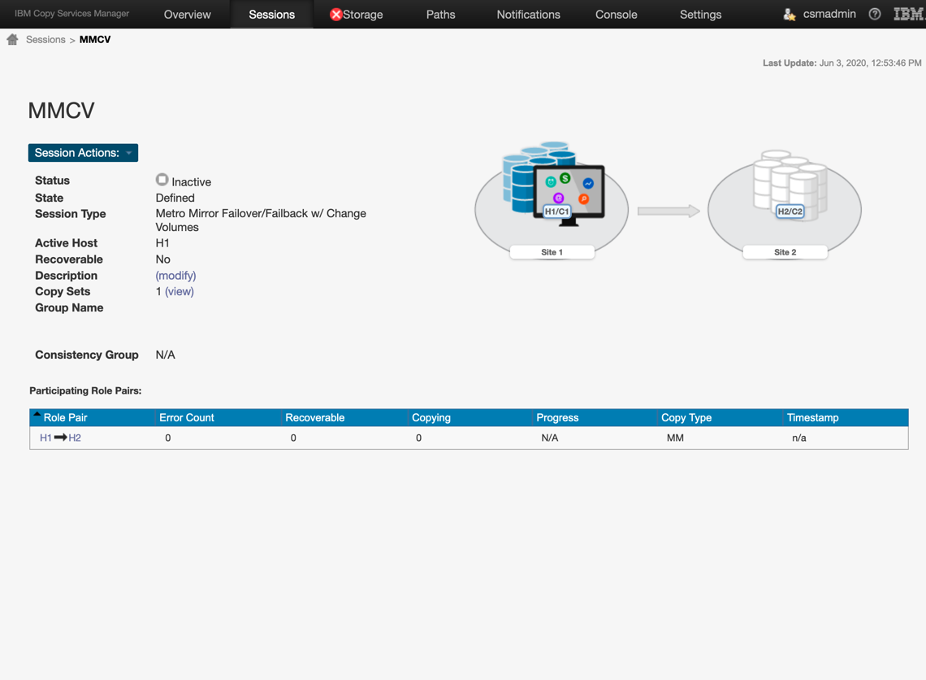Click the MMCV page heading
The height and width of the screenshot is (680, 926).
click(61, 110)
